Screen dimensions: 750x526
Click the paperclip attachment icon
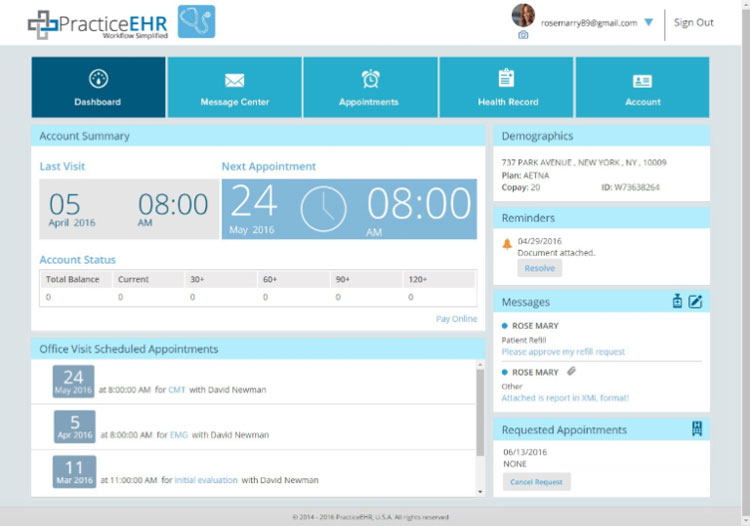(x=571, y=371)
